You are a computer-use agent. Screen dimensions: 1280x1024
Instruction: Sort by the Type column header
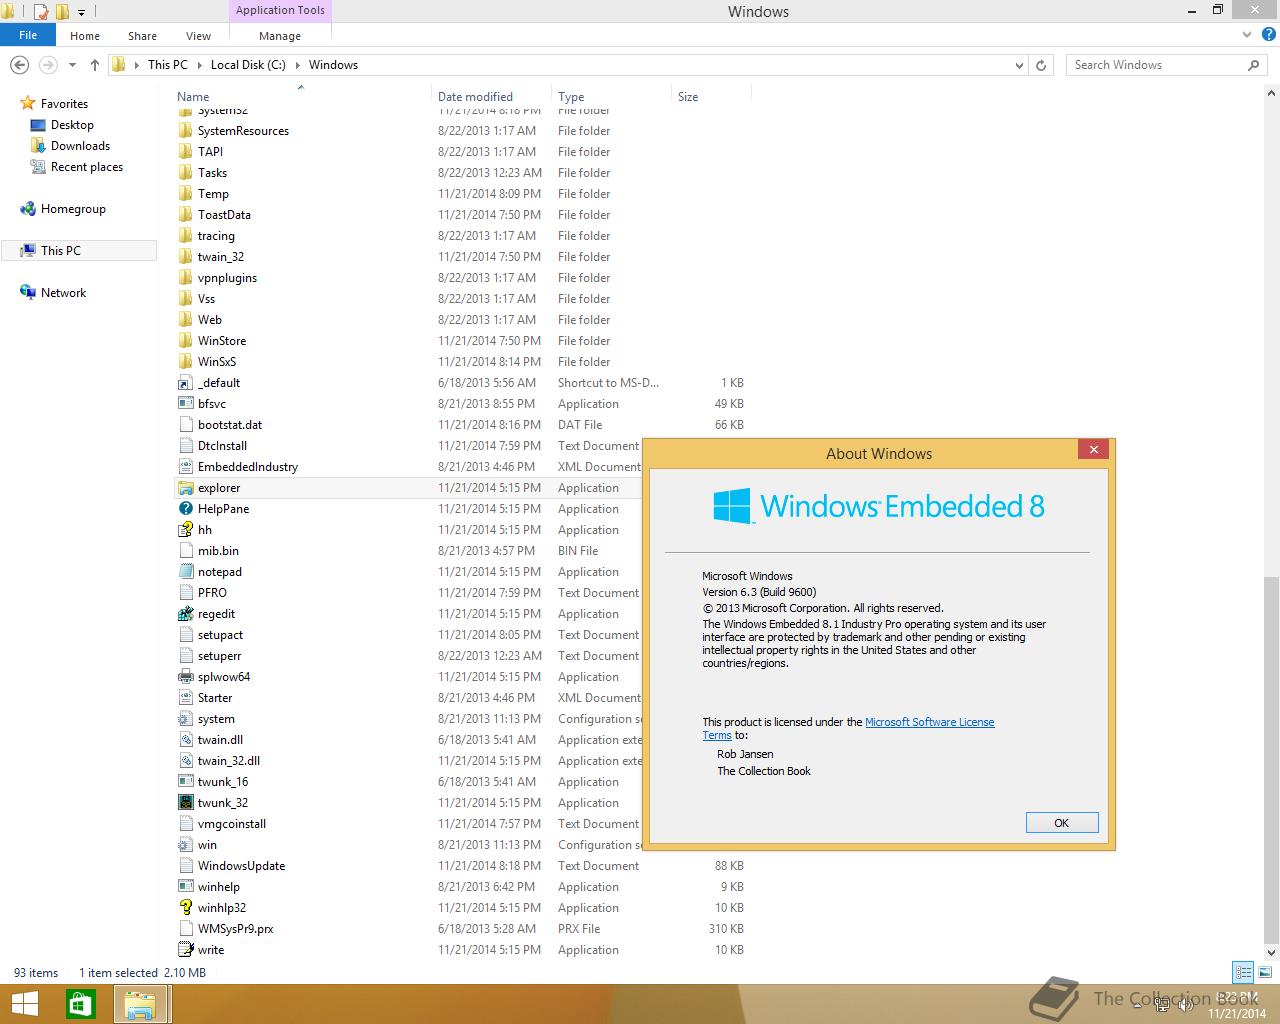pyautogui.click(x=571, y=97)
